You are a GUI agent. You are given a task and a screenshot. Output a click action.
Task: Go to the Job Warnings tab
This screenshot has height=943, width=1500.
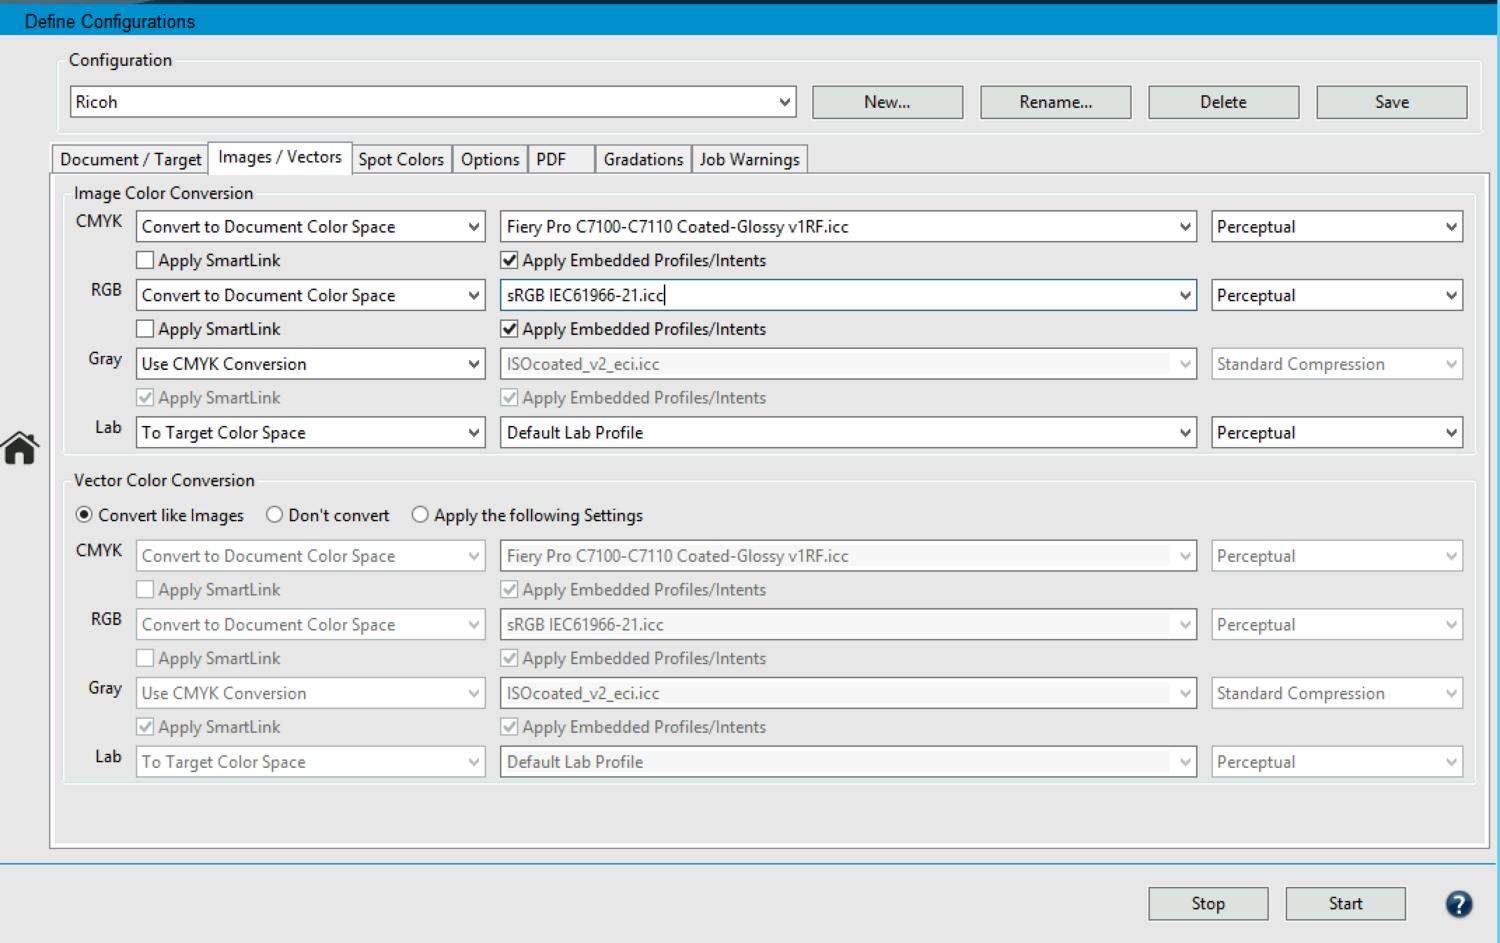[x=749, y=160]
